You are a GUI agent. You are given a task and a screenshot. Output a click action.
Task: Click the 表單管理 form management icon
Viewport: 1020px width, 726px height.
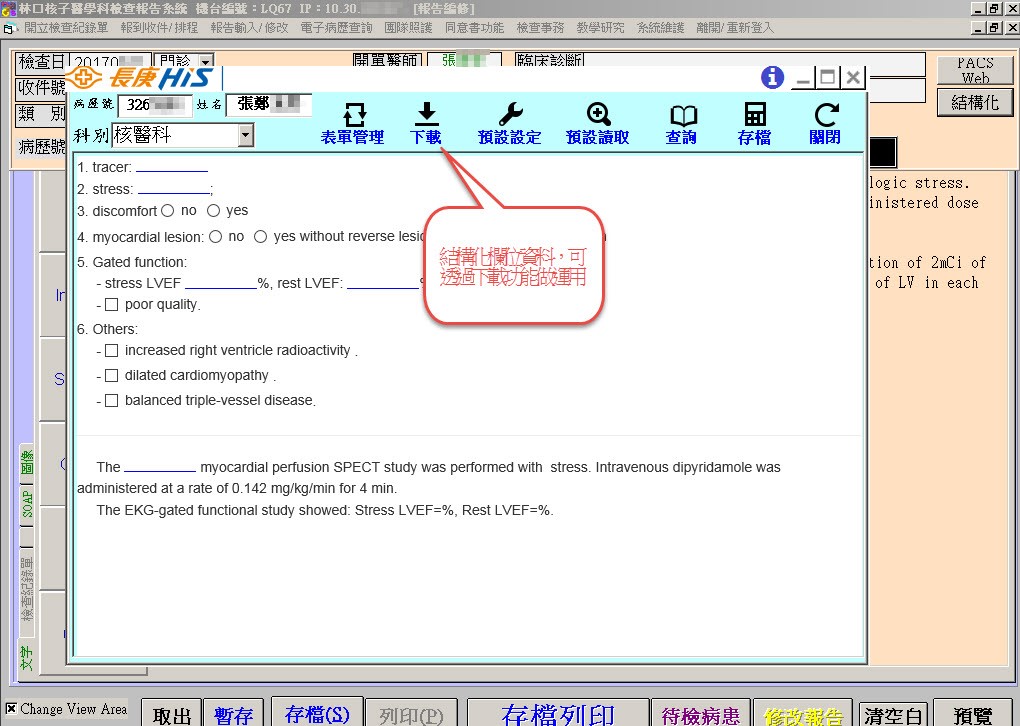tap(353, 115)
